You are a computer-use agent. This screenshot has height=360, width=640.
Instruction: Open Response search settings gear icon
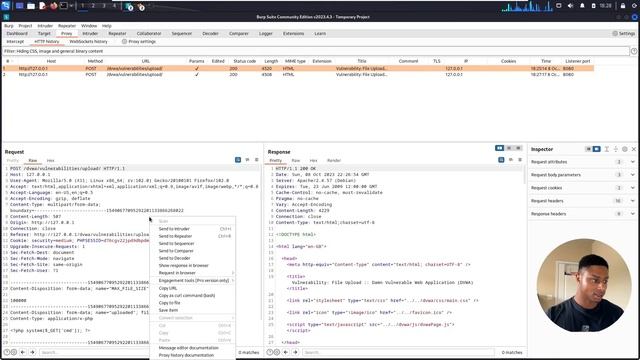(x=277, y=352)
